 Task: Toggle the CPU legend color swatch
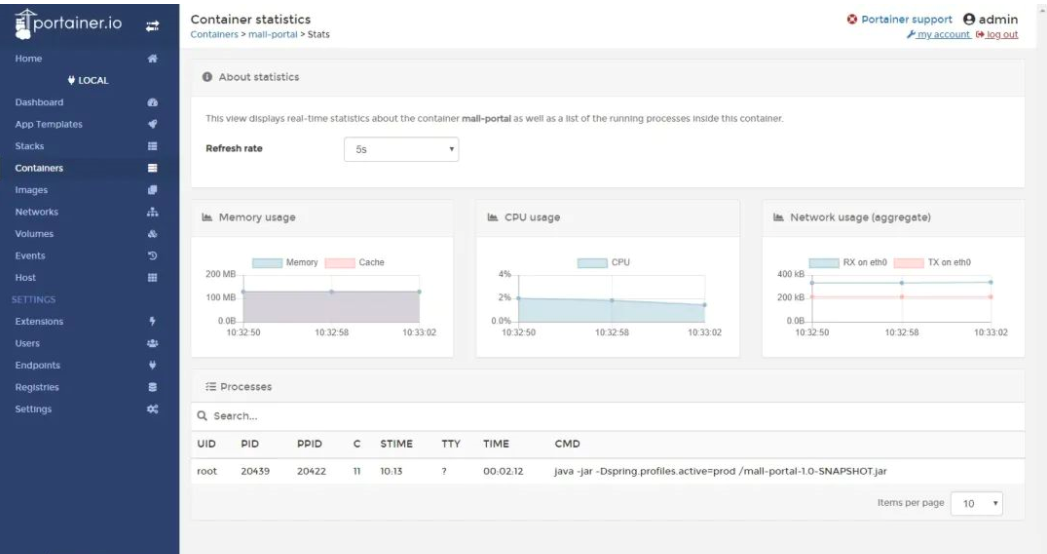pos(594,262)
